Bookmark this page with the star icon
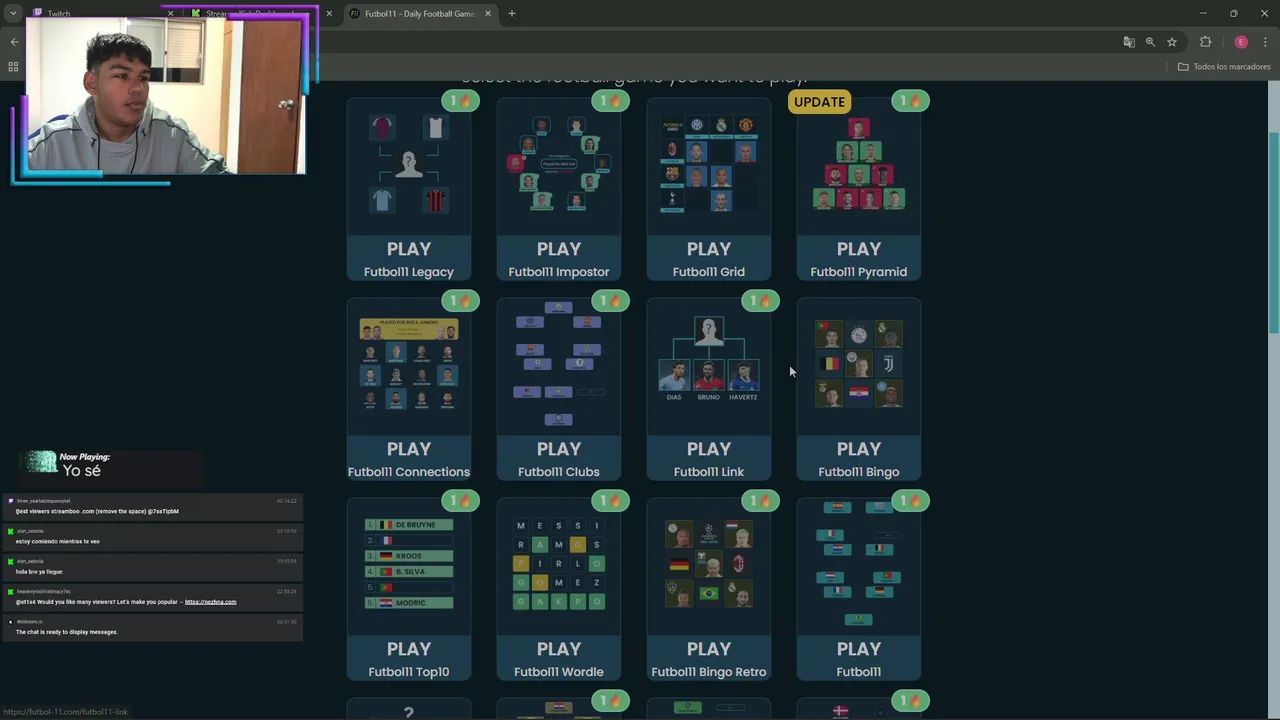The width and height of the screenshot is (1280, 720). click(1172, 42)
